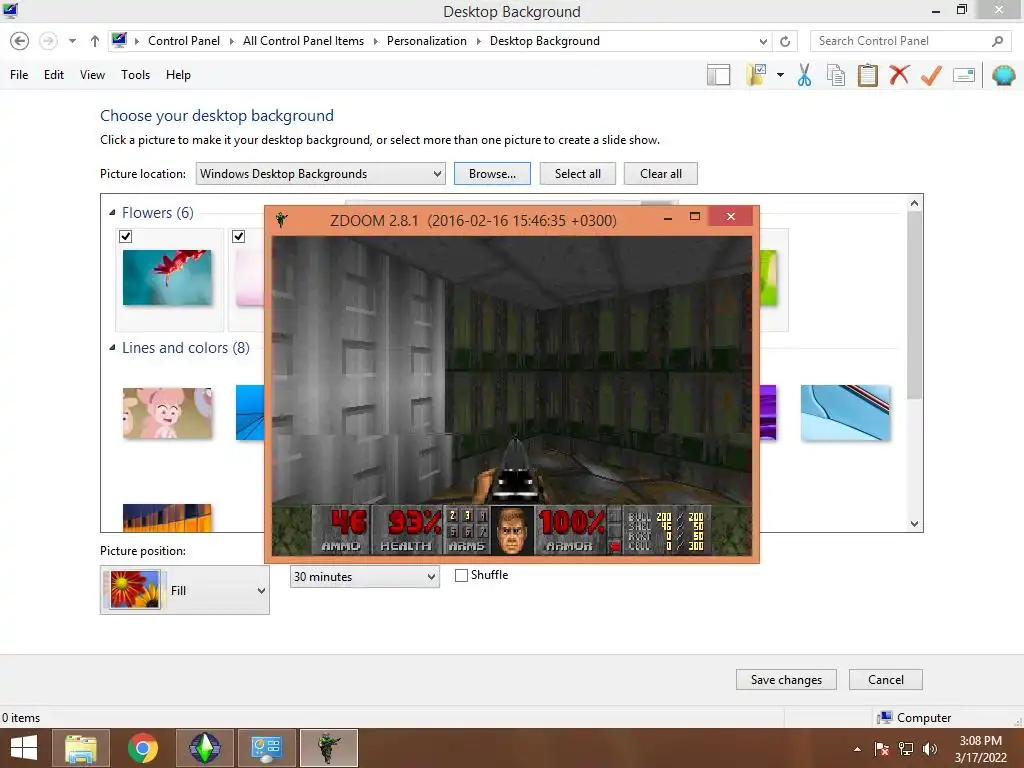Go to All Control Panel Items breadcrumb
This screenshot has width=1024, height=768.
pyautogui.click(x=303, y=41)
